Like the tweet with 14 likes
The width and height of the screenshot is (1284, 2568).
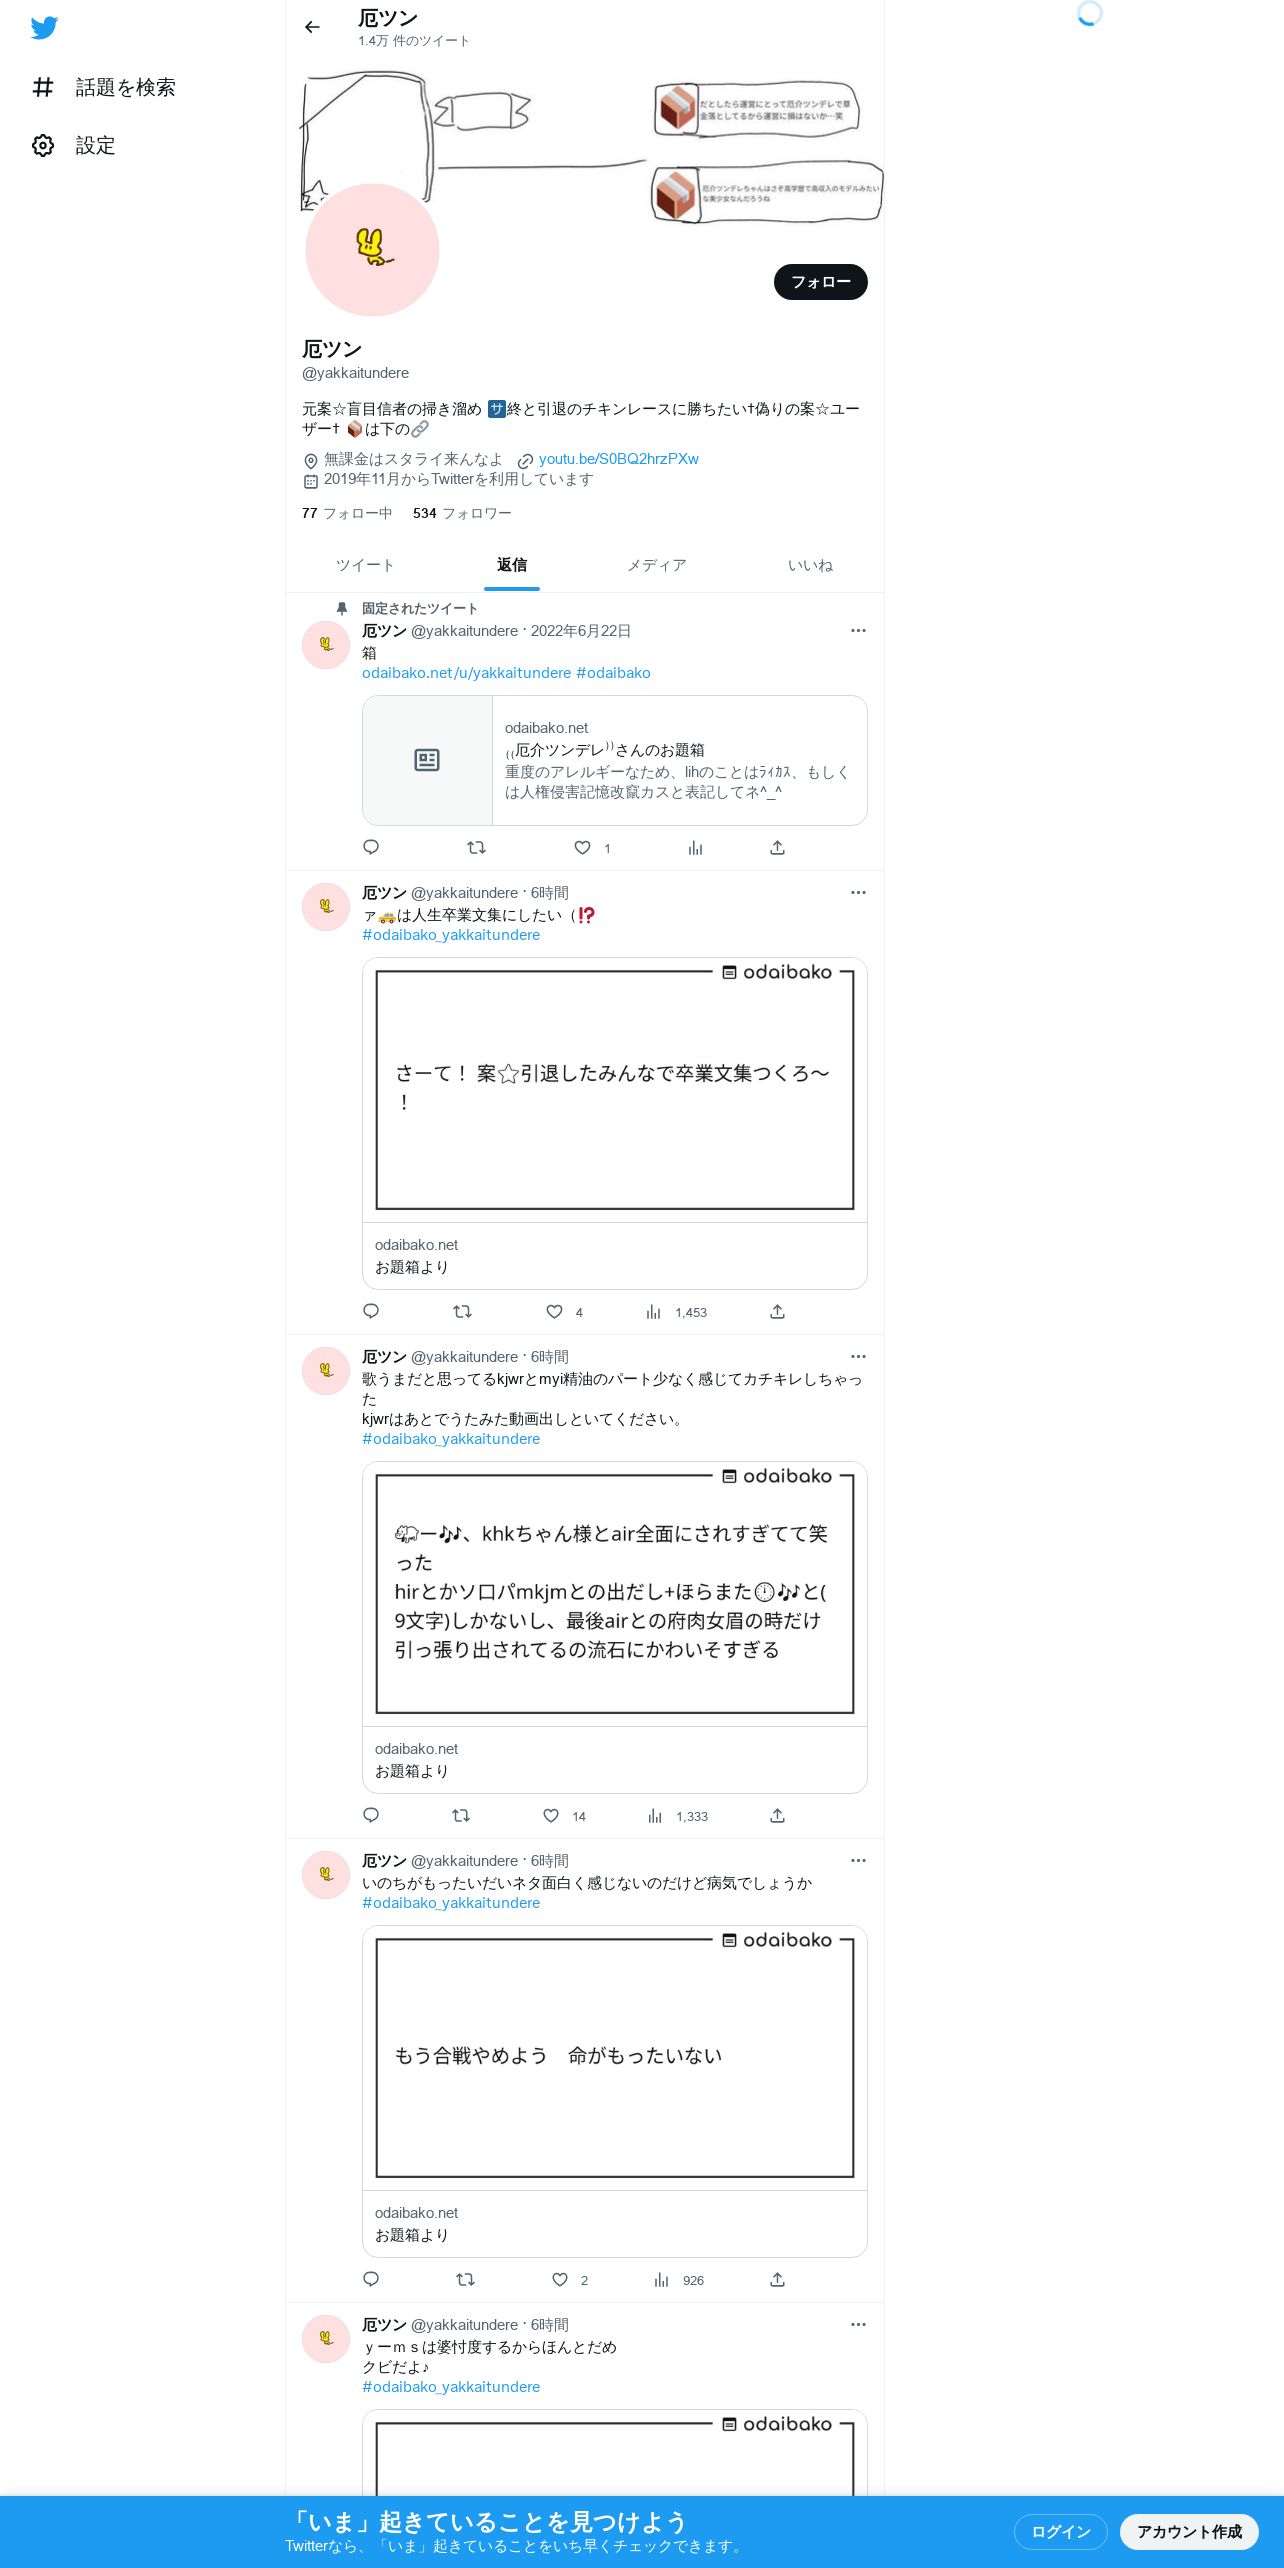pyautogui.click(x=551, y=1815)
